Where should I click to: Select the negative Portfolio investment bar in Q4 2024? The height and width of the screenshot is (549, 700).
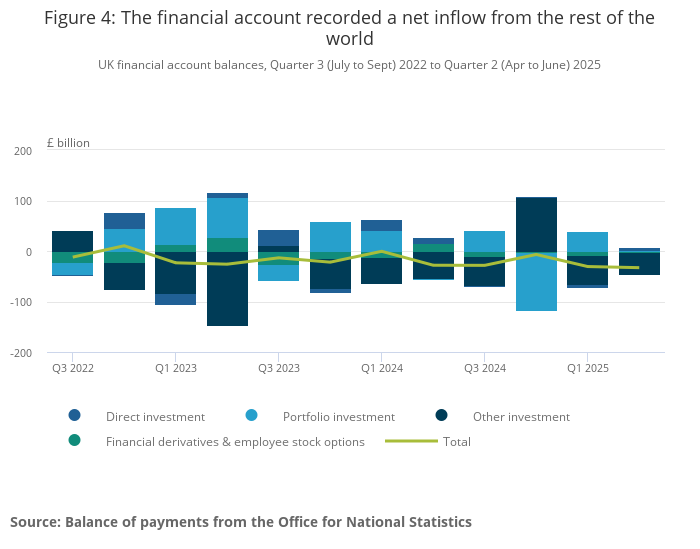tap(536, 282)
